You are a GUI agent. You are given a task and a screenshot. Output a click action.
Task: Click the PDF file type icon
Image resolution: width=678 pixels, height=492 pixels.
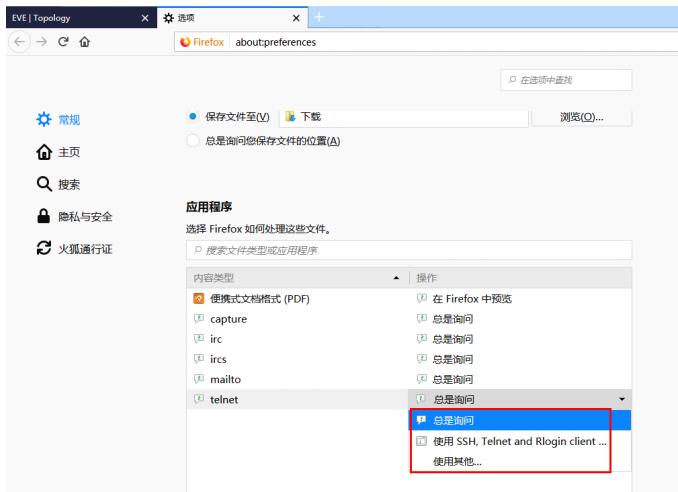[x=198, y=298]
